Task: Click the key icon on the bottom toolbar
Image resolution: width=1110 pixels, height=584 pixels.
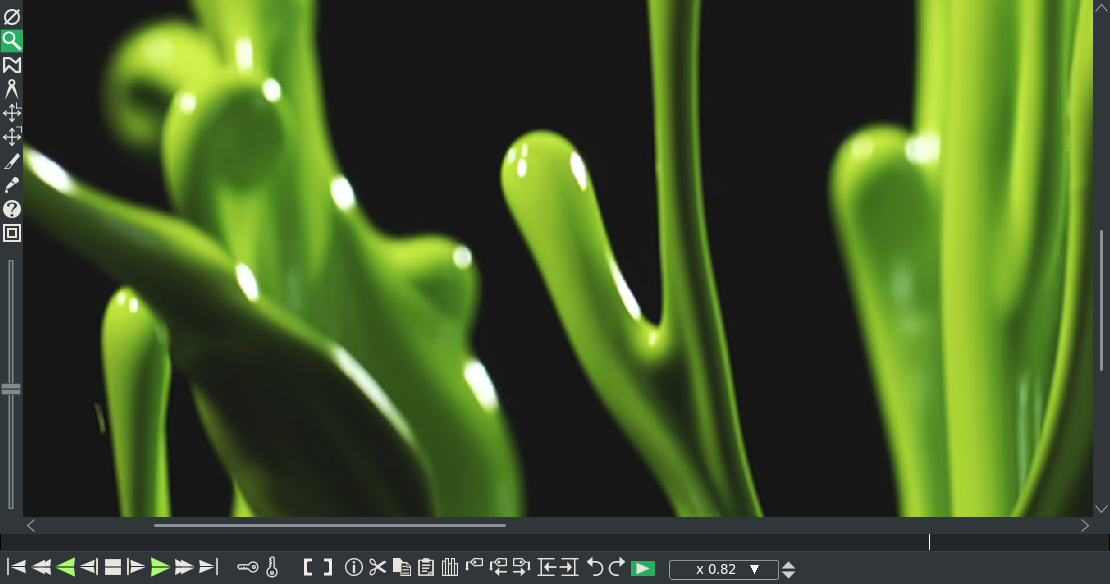Action: point(246,566)
